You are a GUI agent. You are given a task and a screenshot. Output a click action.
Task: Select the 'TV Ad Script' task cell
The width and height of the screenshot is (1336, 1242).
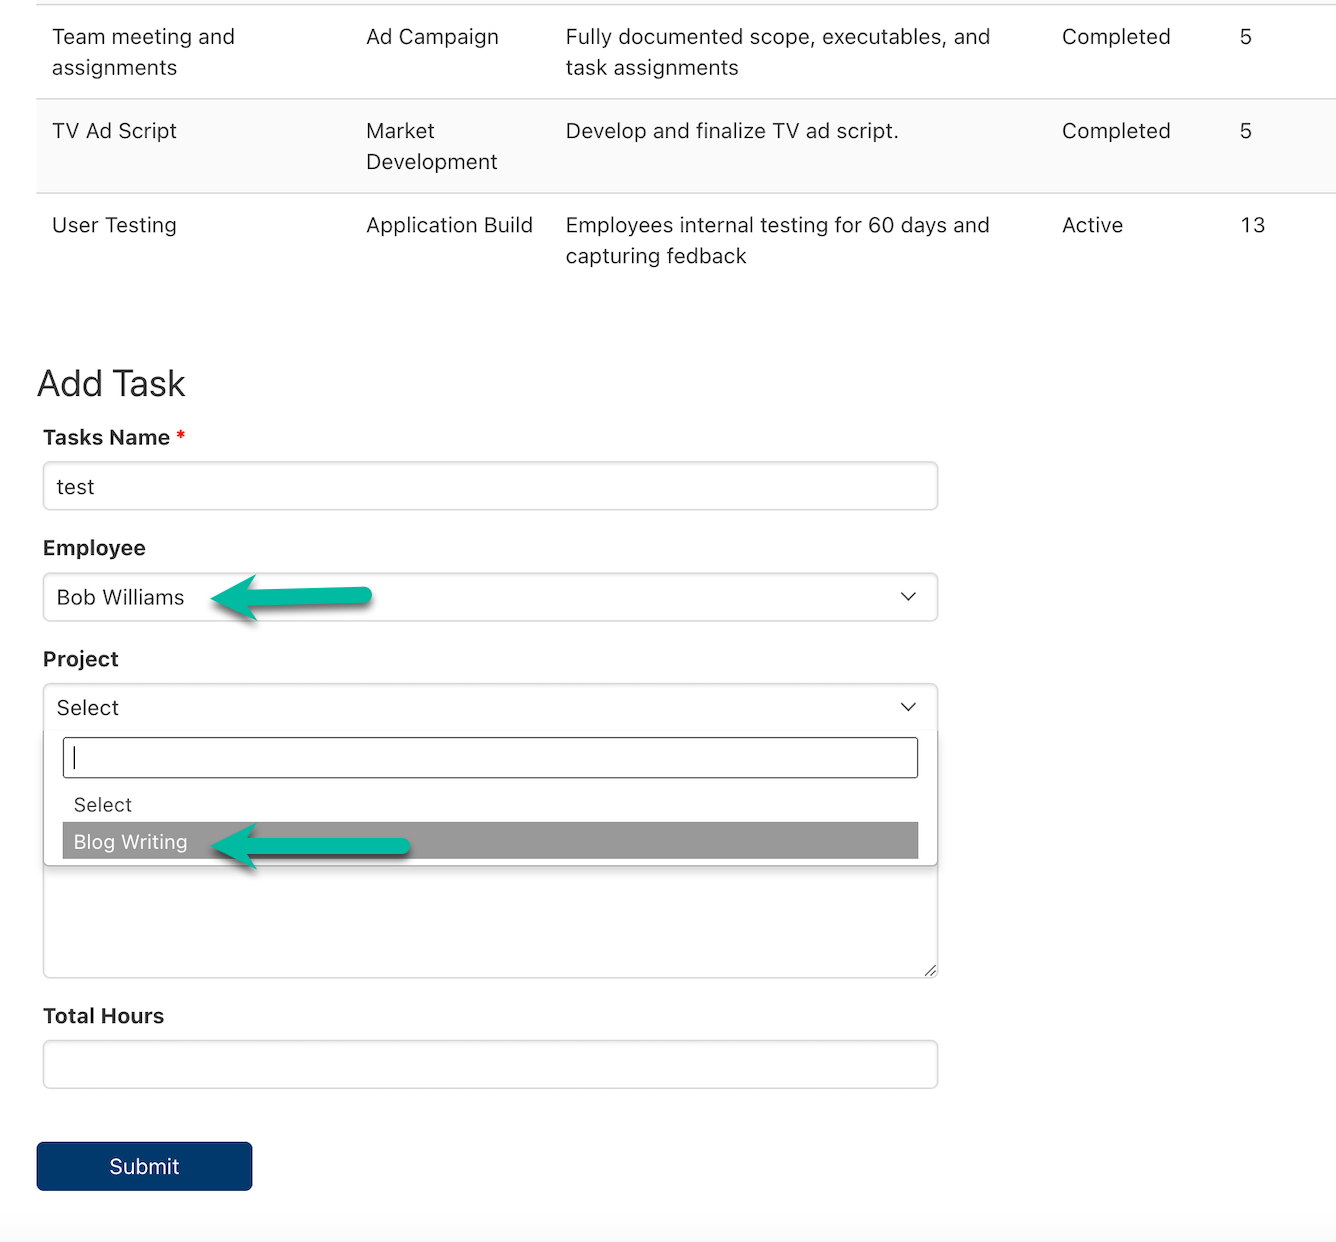(114, 131)
